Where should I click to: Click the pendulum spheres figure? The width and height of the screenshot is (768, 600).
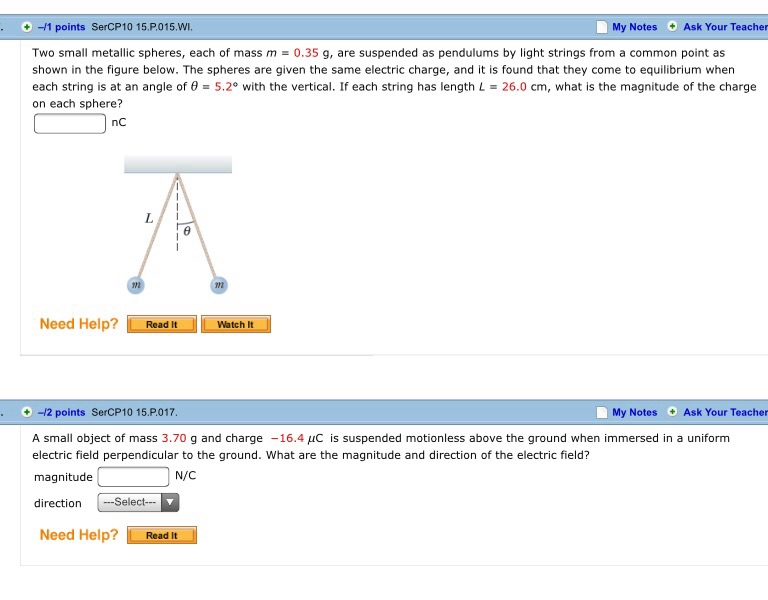click(178, 225)
